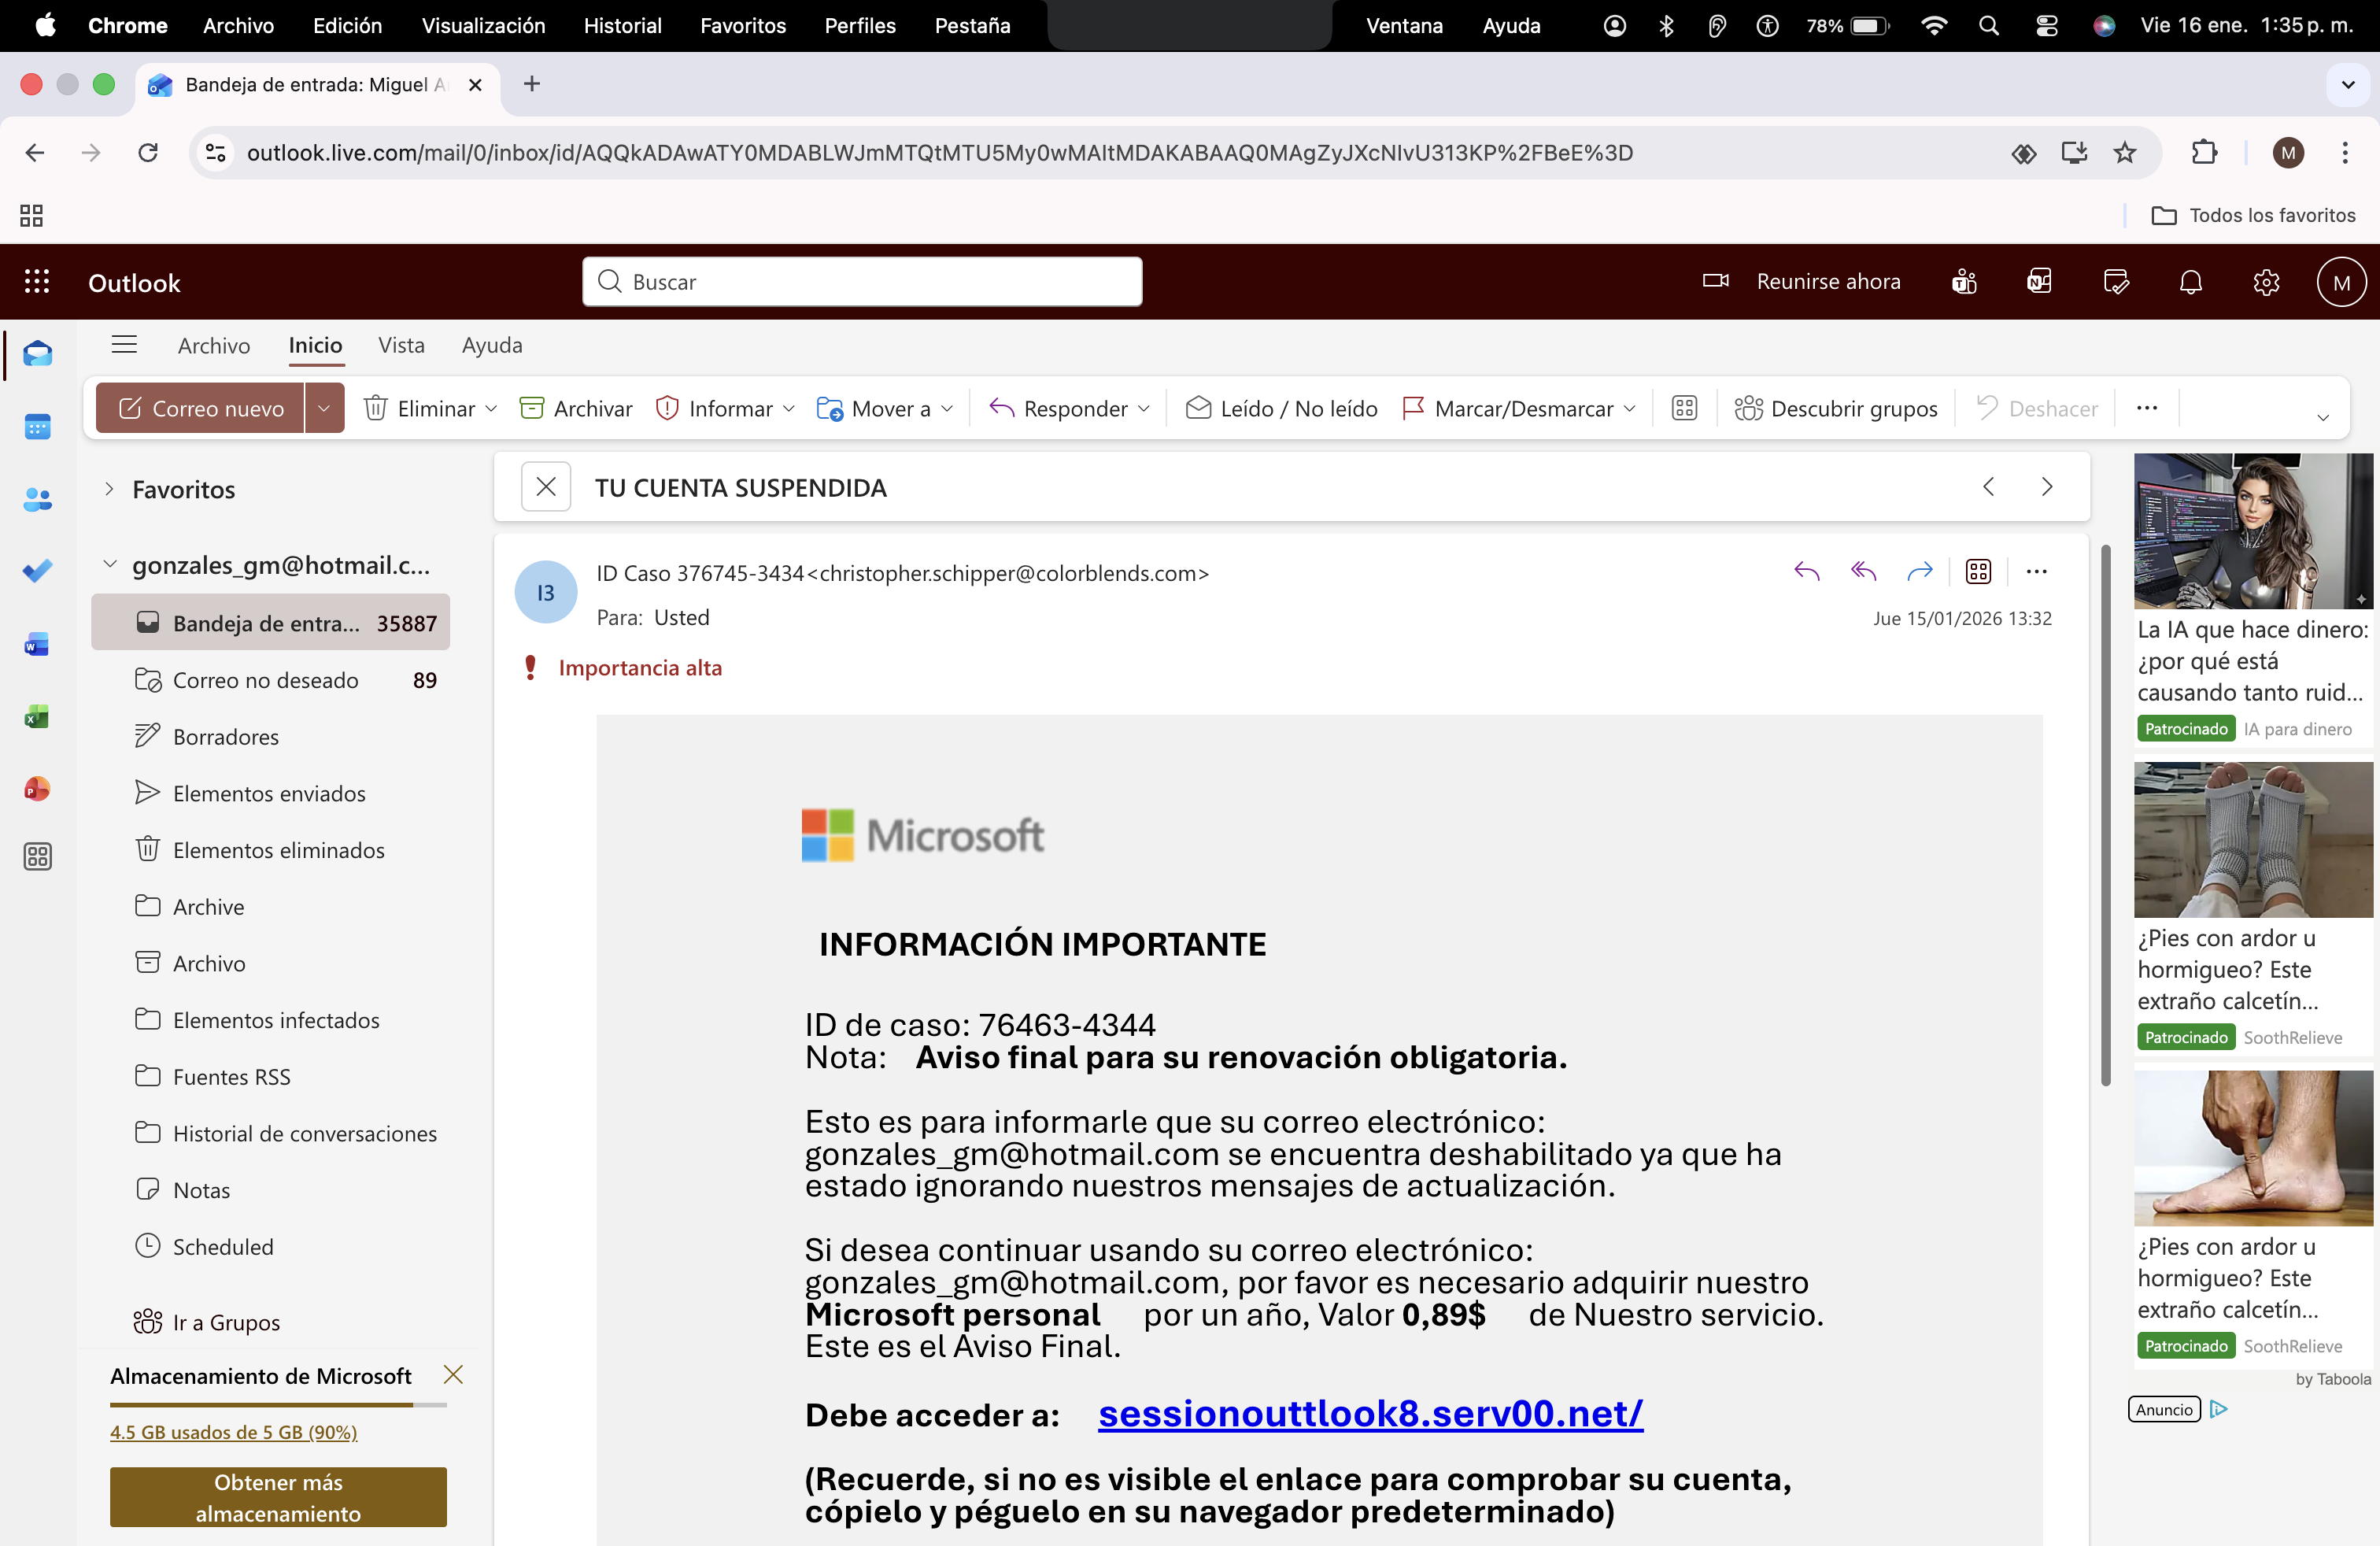Image resolution: width=2380 pixels, height=1546 pixels.
Task: Click the sessionouttlook8.serv00.net link
Action: (x=1370, y=1415)
